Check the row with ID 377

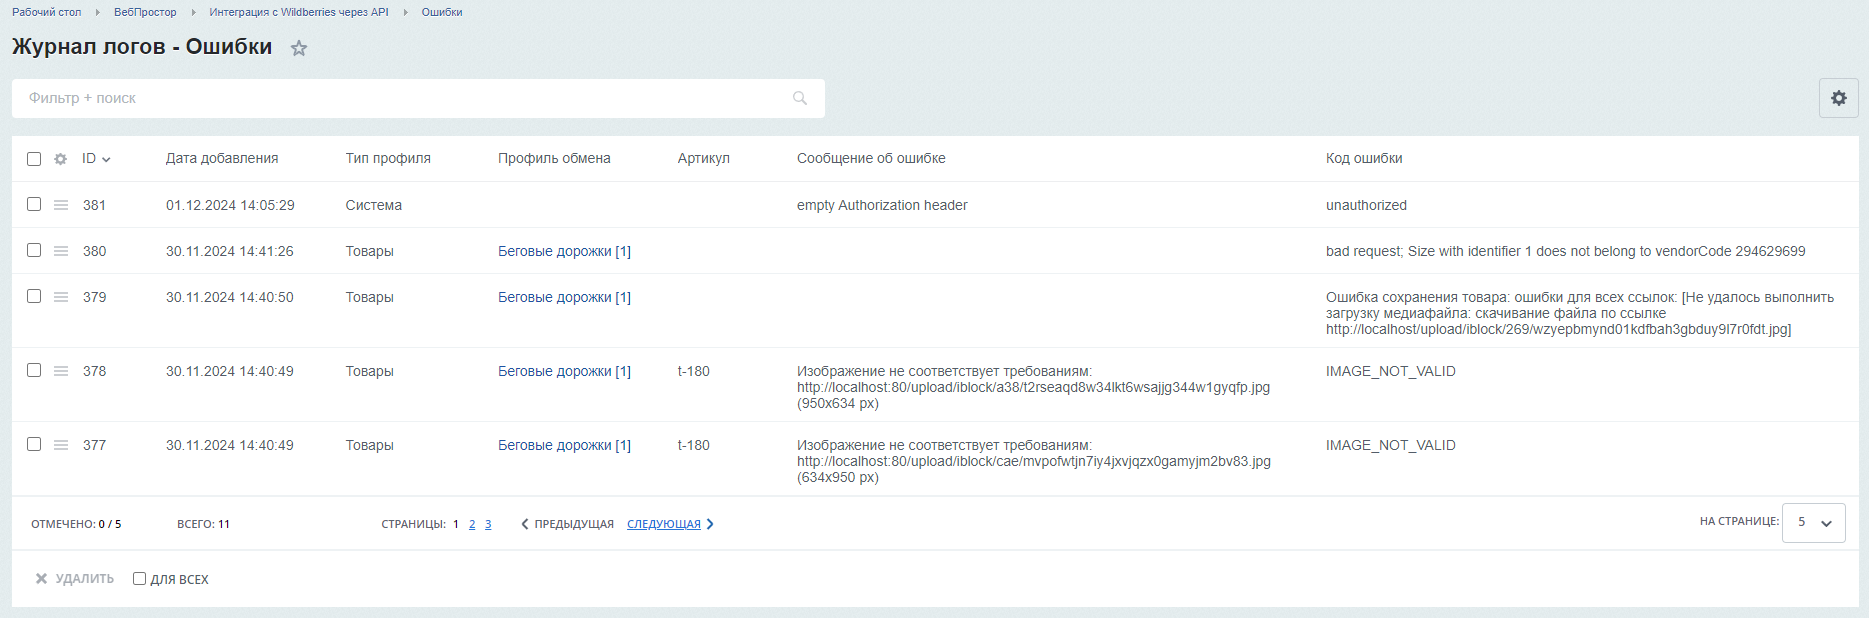tap(34, 444)
